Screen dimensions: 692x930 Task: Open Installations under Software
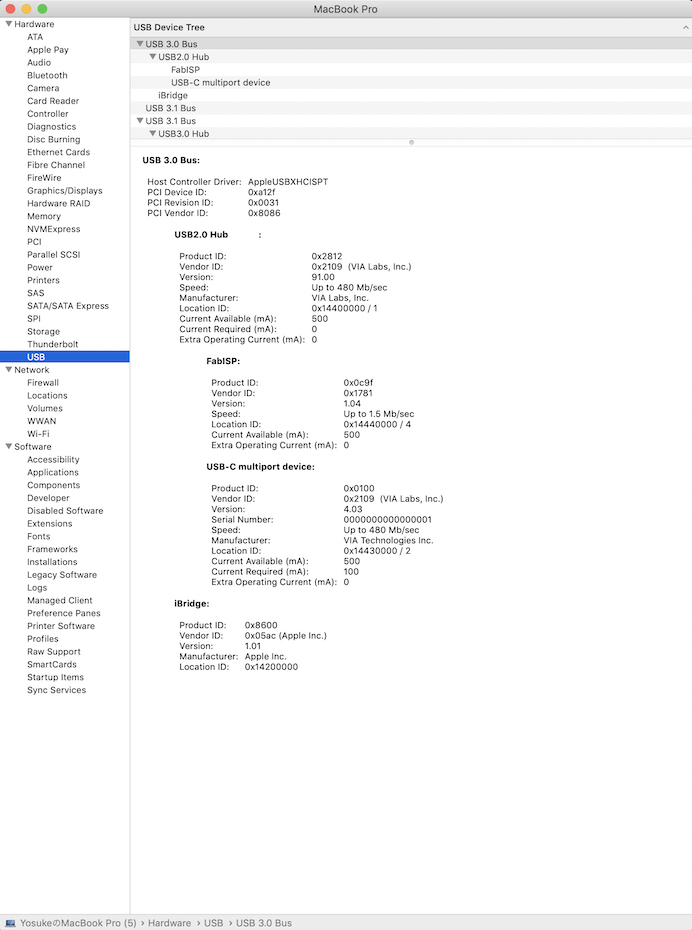click(x=52, y=562)
